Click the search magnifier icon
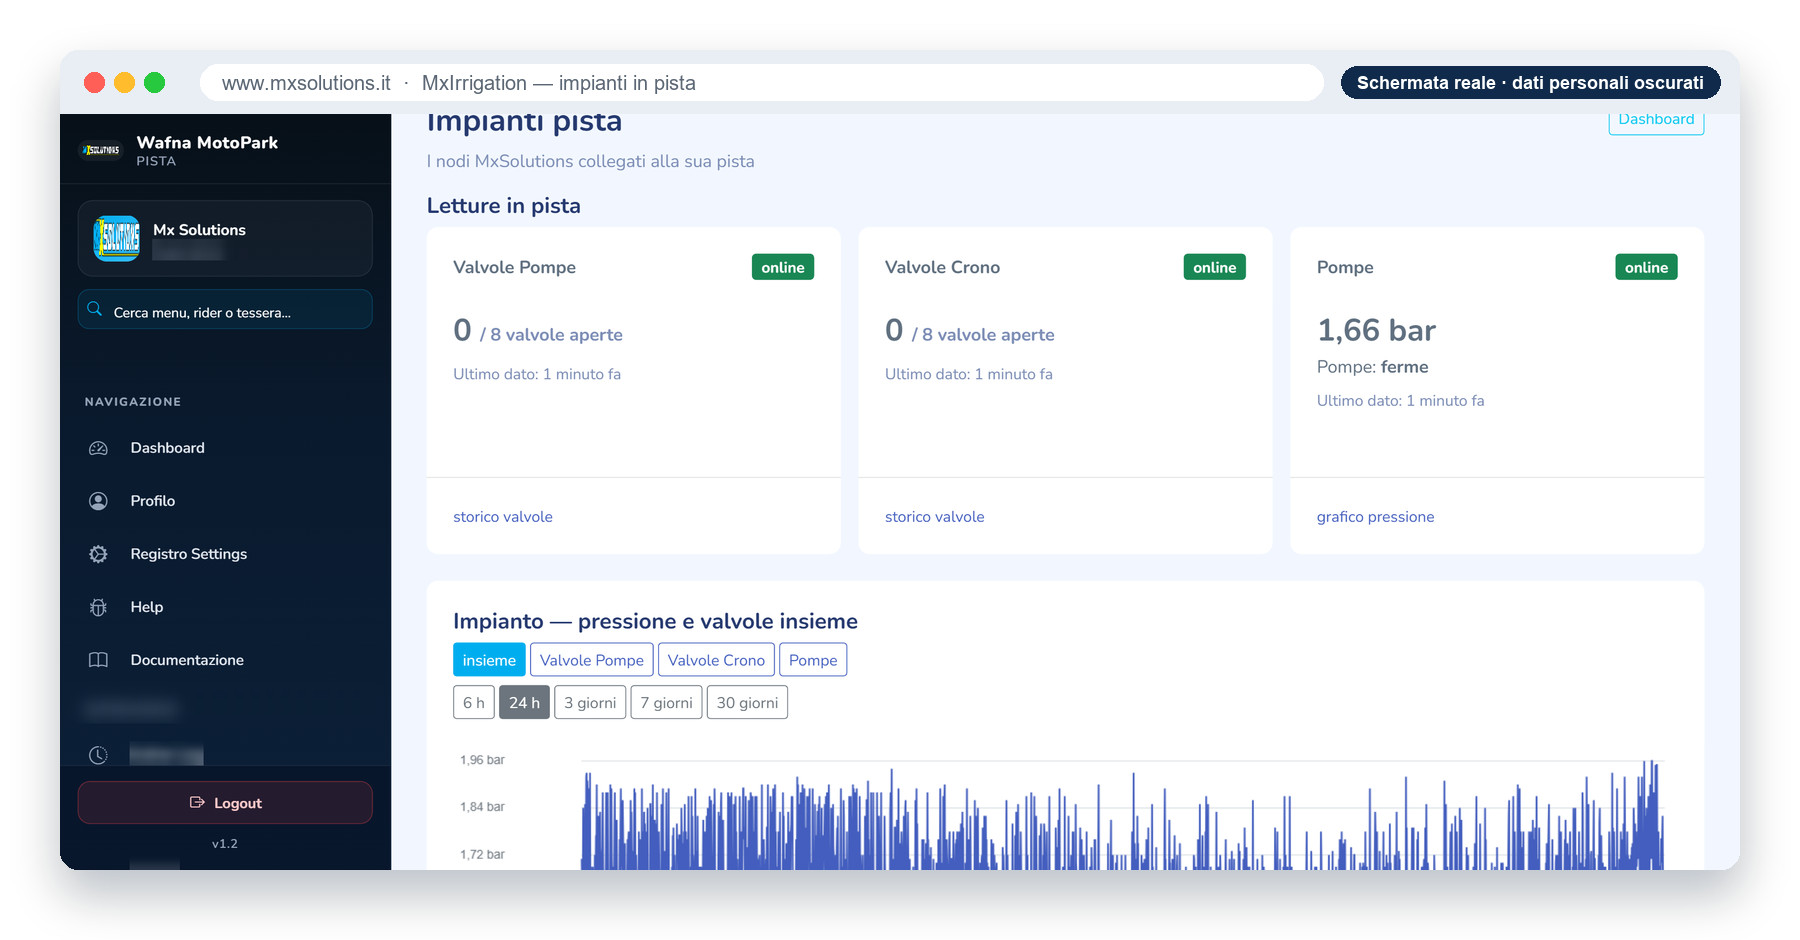This screenshot has width=1800, height=940. point(95,310)
